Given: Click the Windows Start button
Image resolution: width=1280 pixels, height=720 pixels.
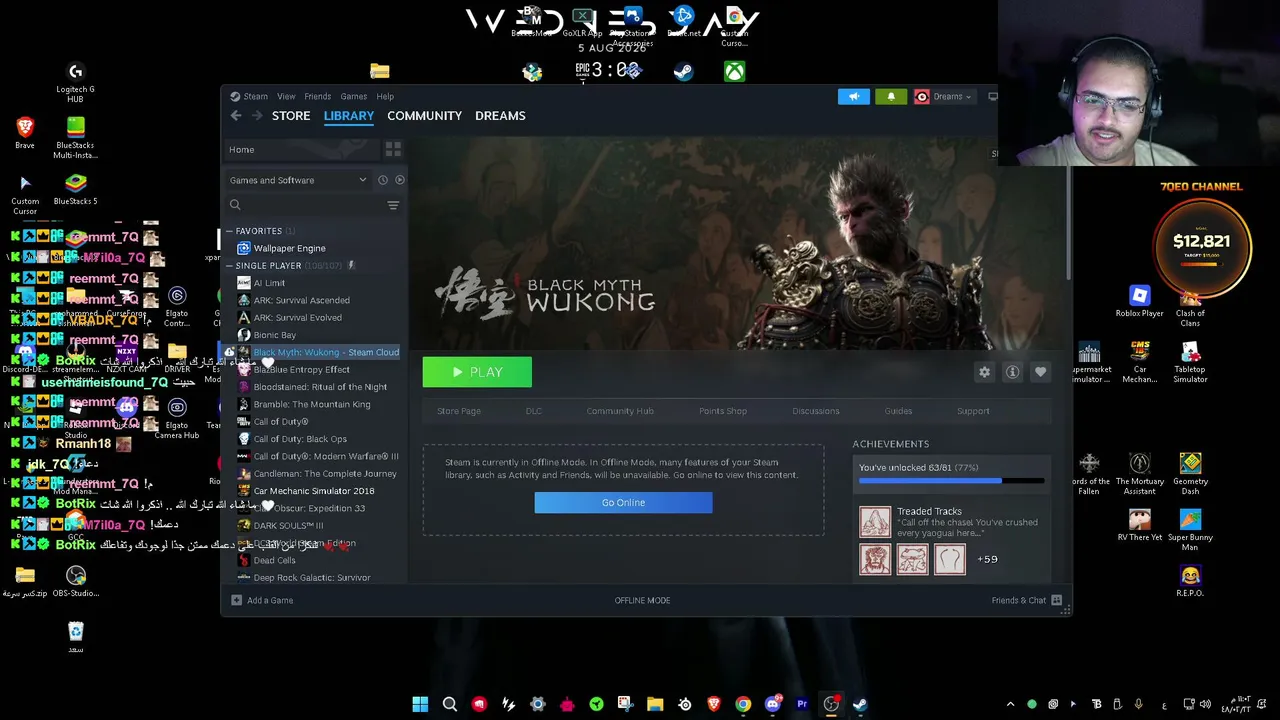Looking at the screenshot, I should tap(420, 704).
